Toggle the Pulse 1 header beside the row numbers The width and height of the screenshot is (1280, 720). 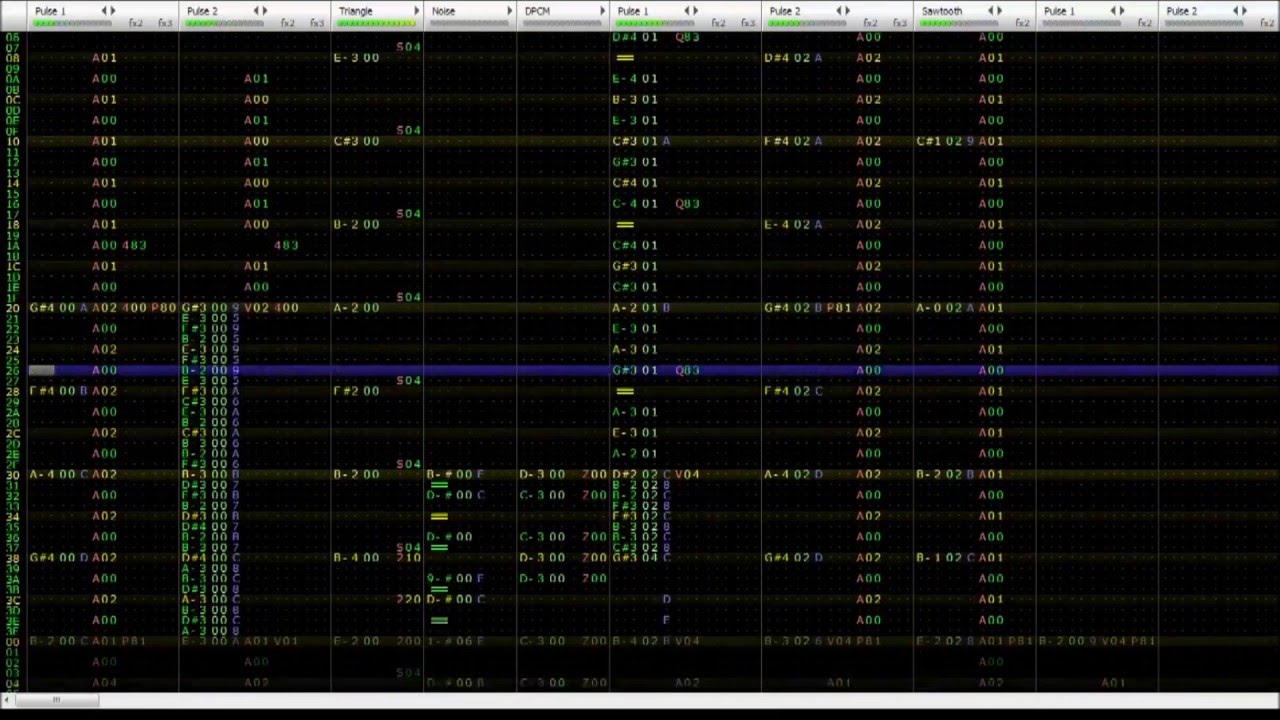[x=50, y=11]
